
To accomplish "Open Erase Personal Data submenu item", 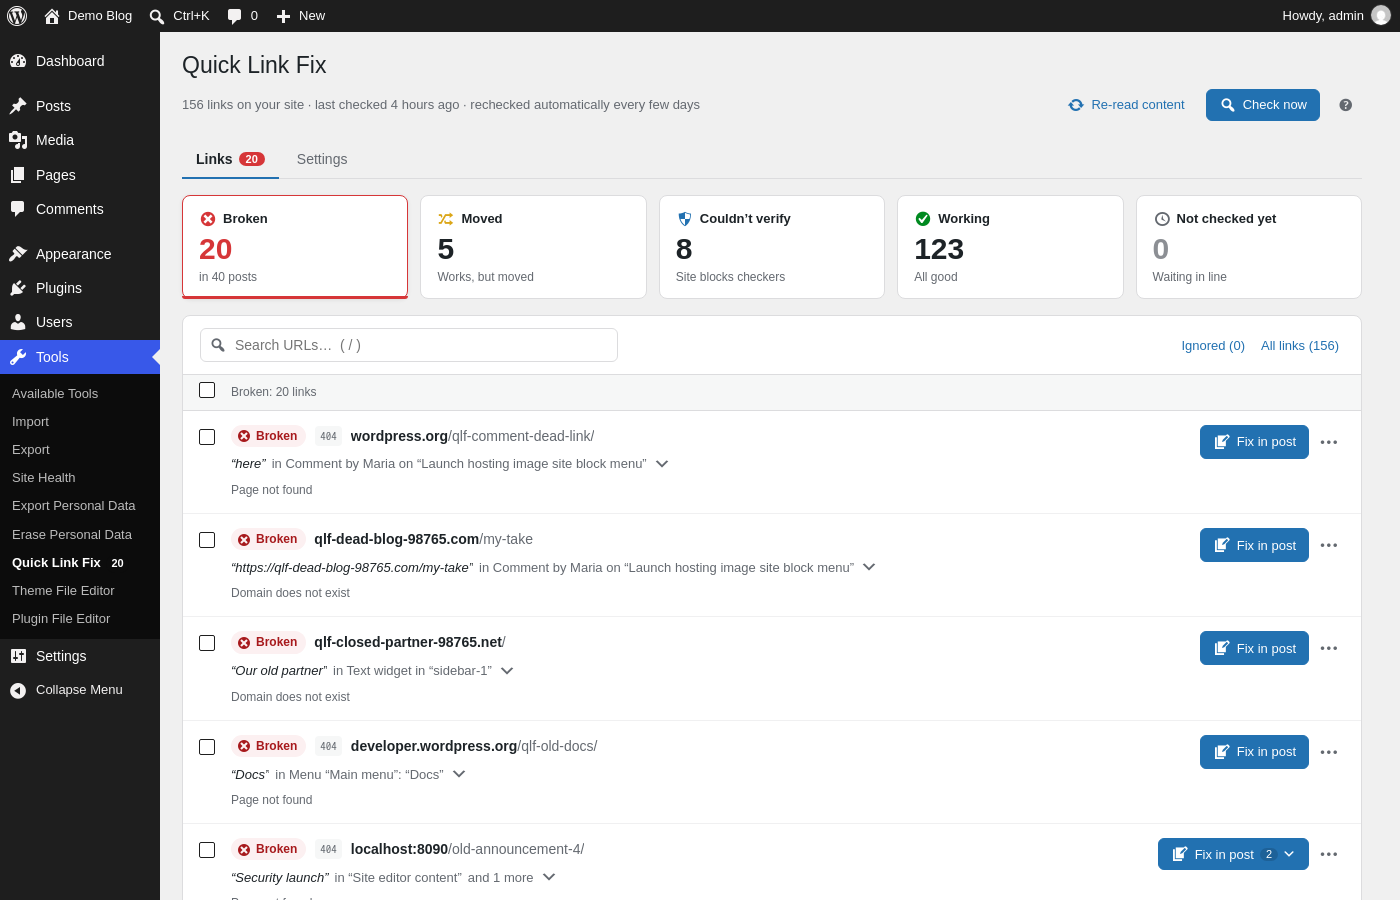I will [x=72, y=535].
